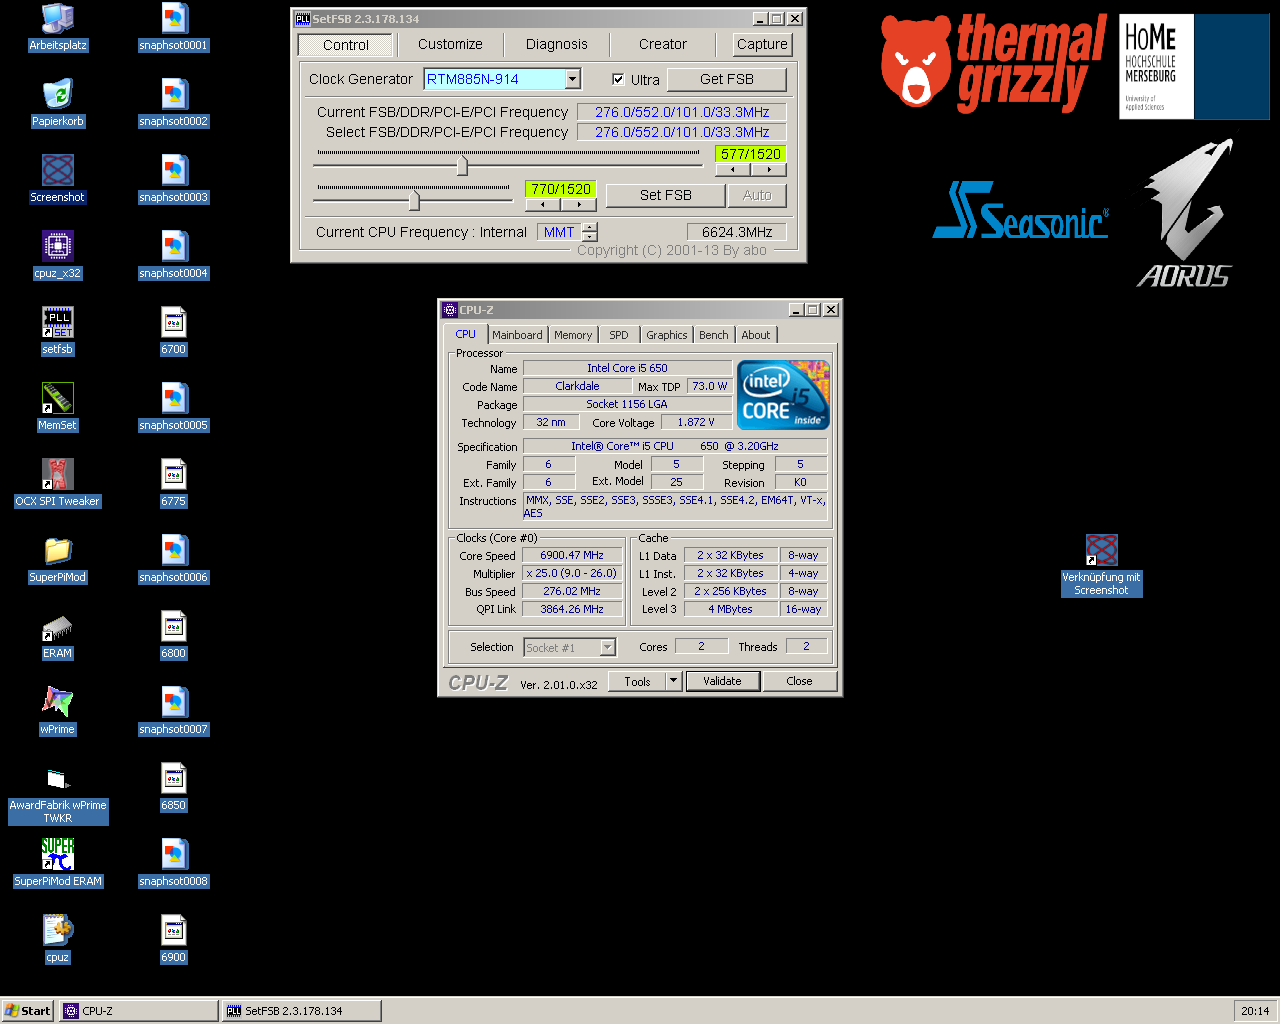This screenshot has height=1024, width=1280.
Task: Select the 6900 file icon
Action: 174,939
